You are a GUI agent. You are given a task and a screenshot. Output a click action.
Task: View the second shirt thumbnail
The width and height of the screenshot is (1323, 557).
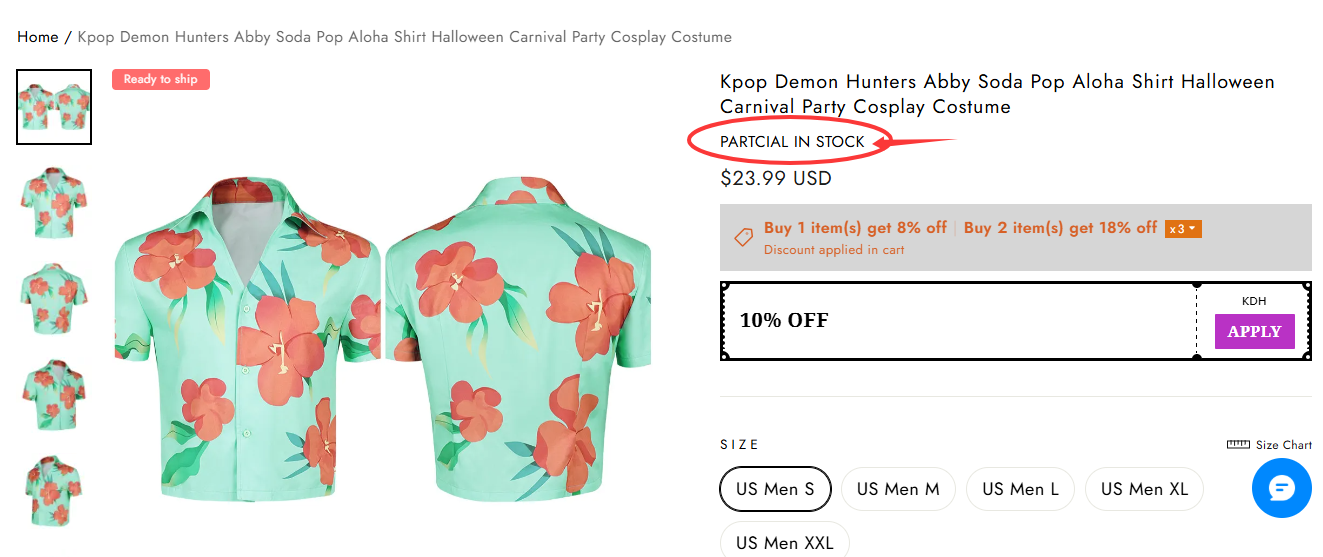pos(54,203)
